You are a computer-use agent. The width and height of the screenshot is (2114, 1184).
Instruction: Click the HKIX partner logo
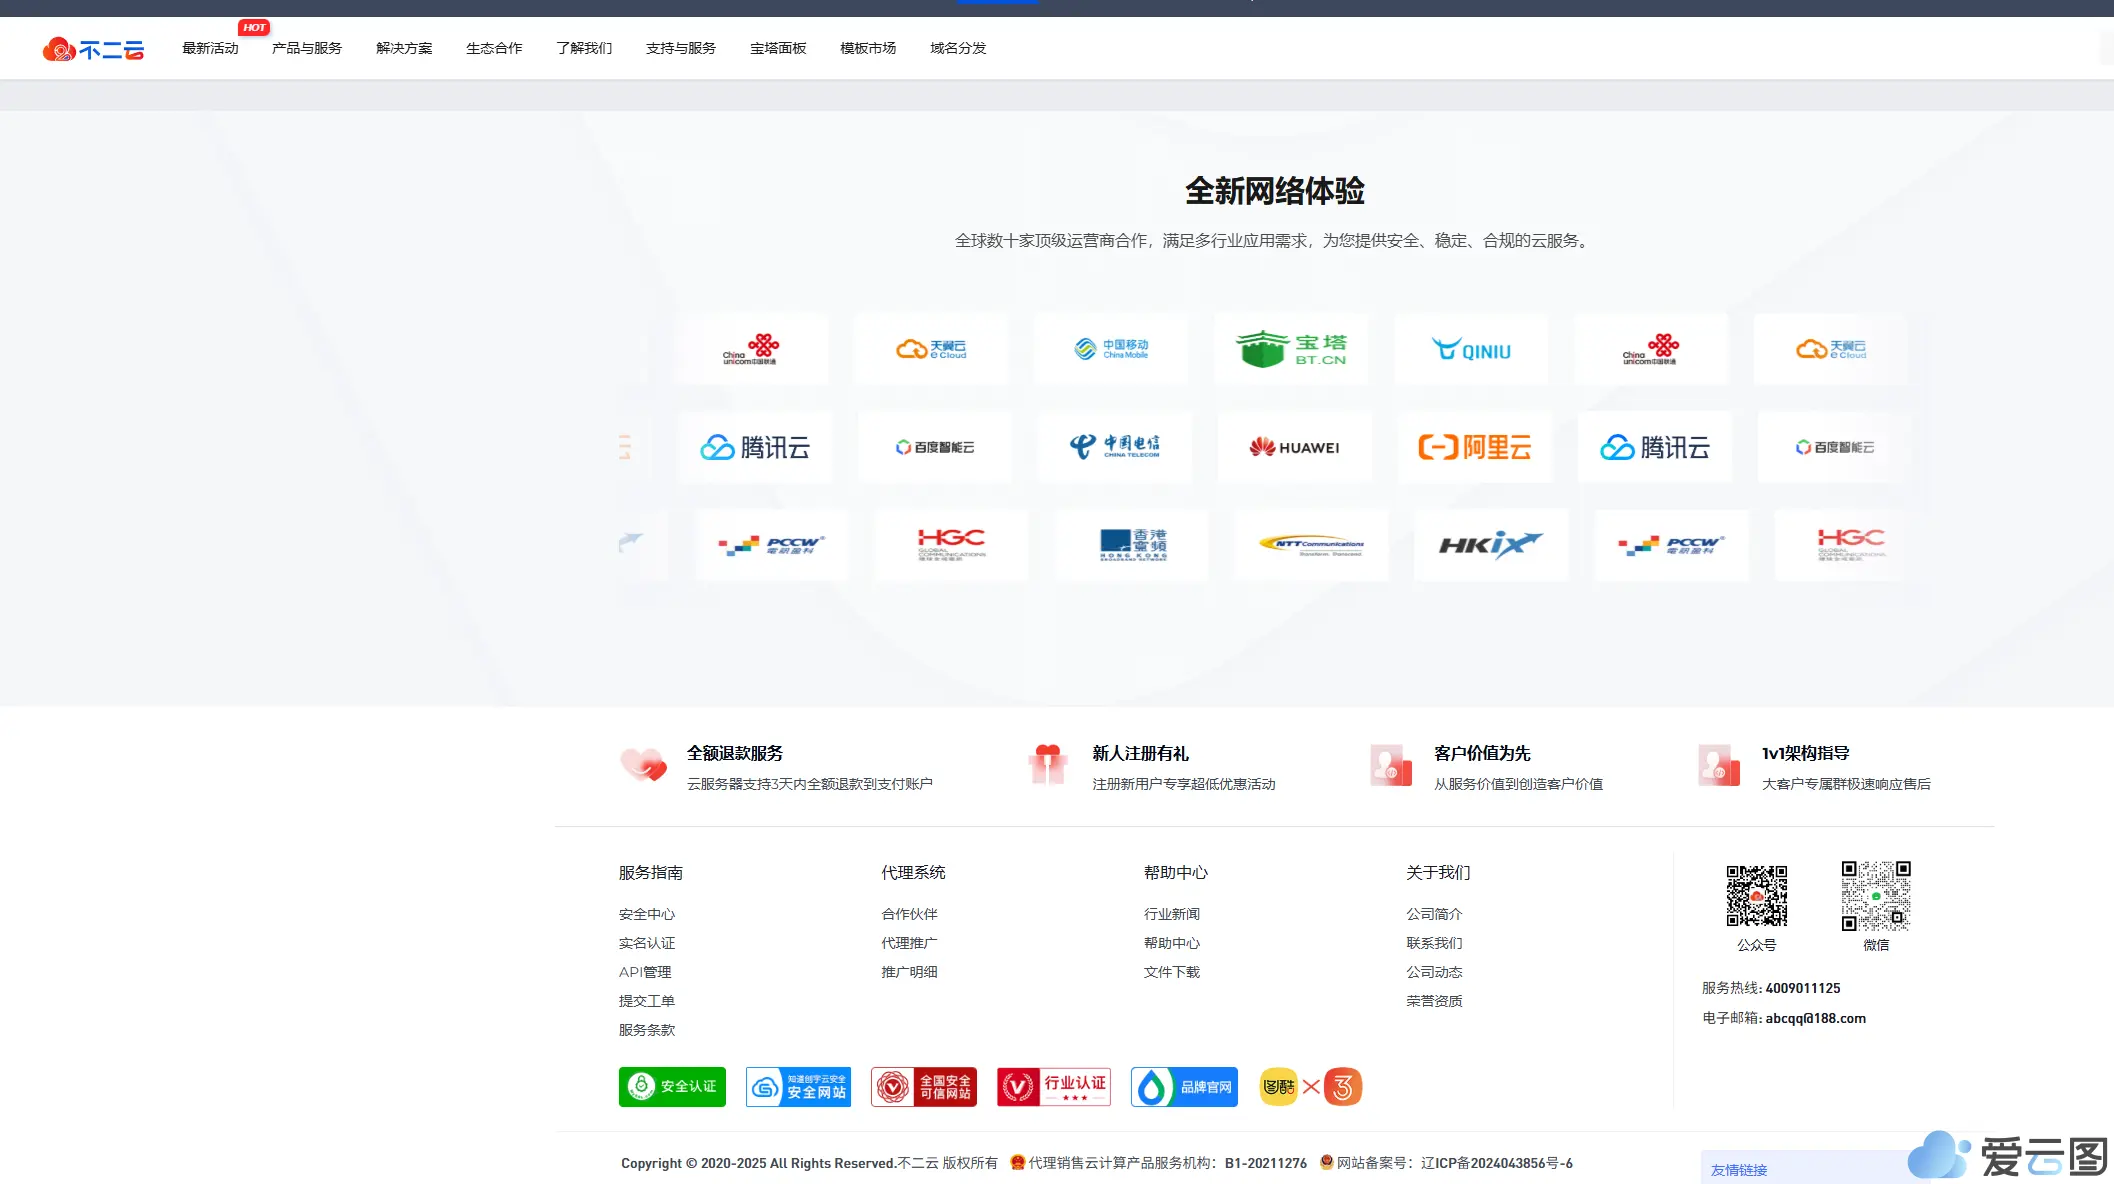pyautogui.click(x=1491, y=545)
